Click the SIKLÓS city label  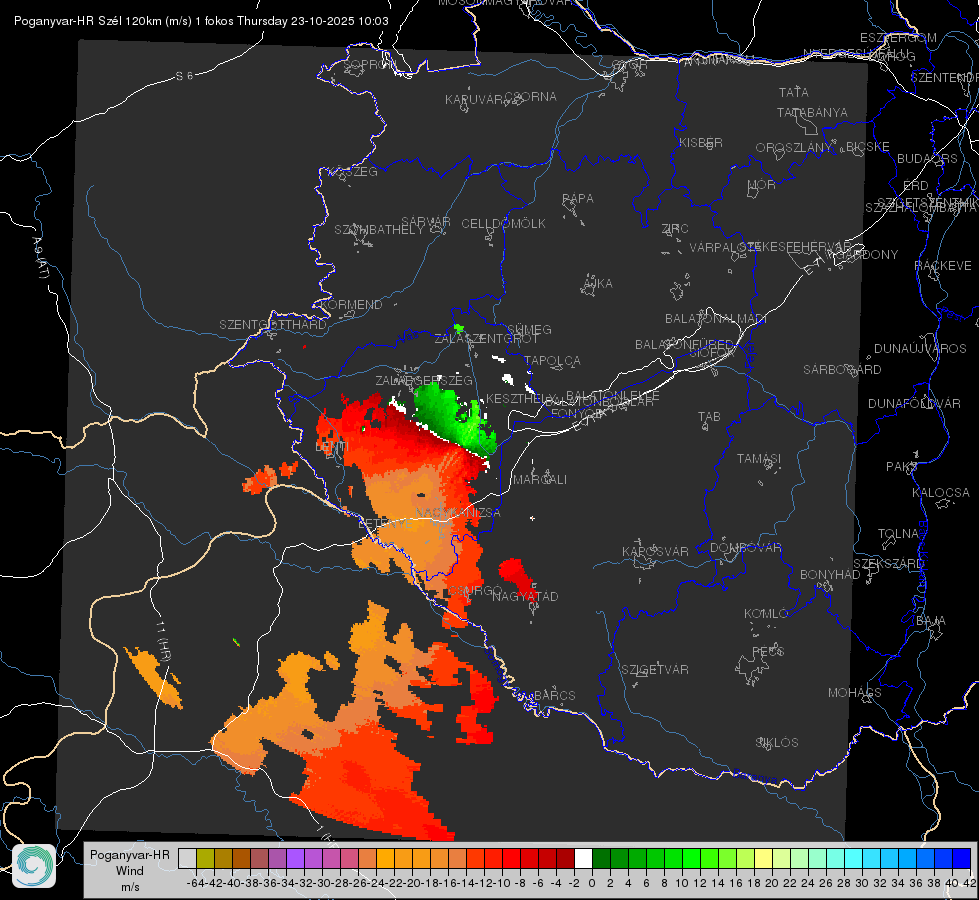click(777, 743)
